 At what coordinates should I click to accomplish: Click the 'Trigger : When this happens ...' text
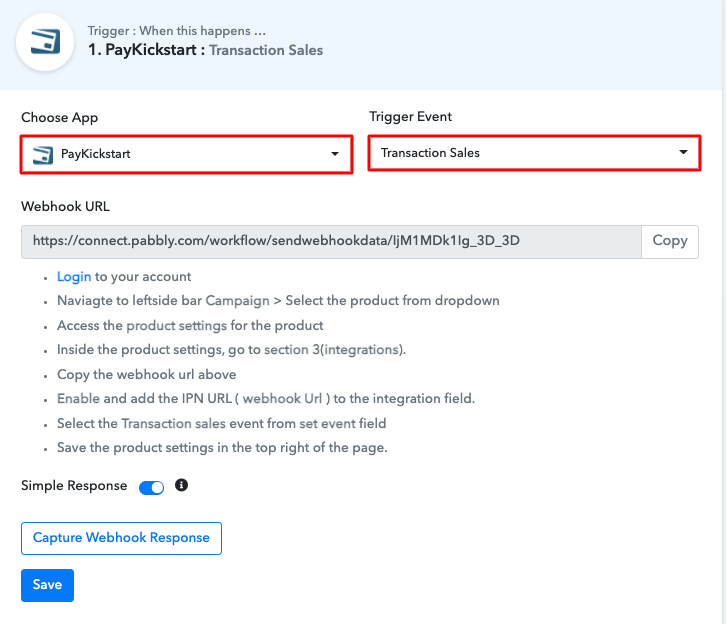coord(177,31)
